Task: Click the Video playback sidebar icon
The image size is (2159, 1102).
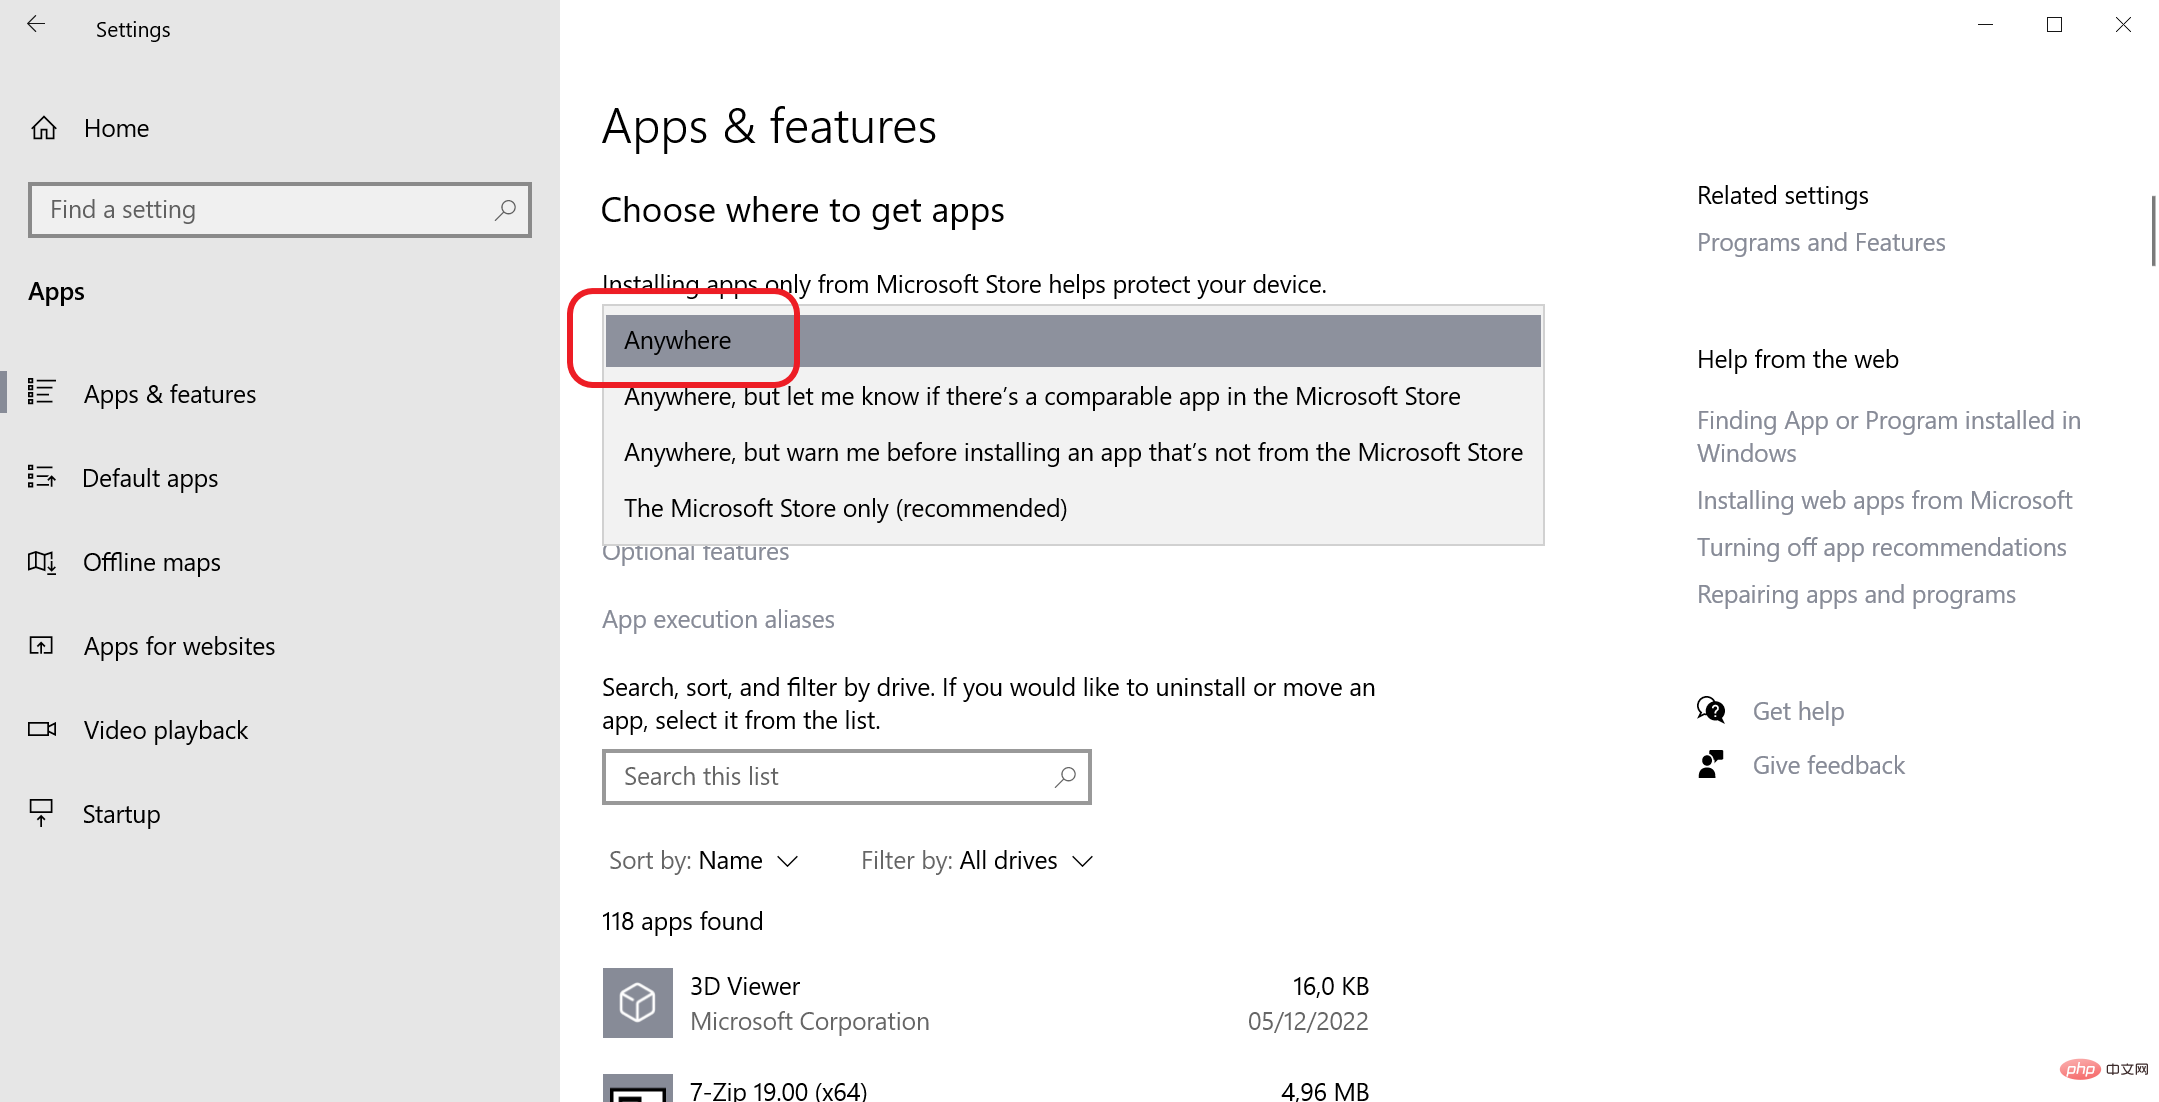Action: (x=44, y=728)
